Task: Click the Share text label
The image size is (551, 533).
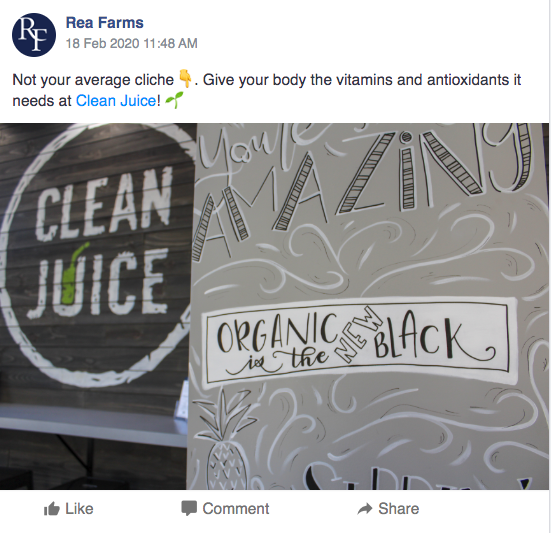Action: pos(398,509)
